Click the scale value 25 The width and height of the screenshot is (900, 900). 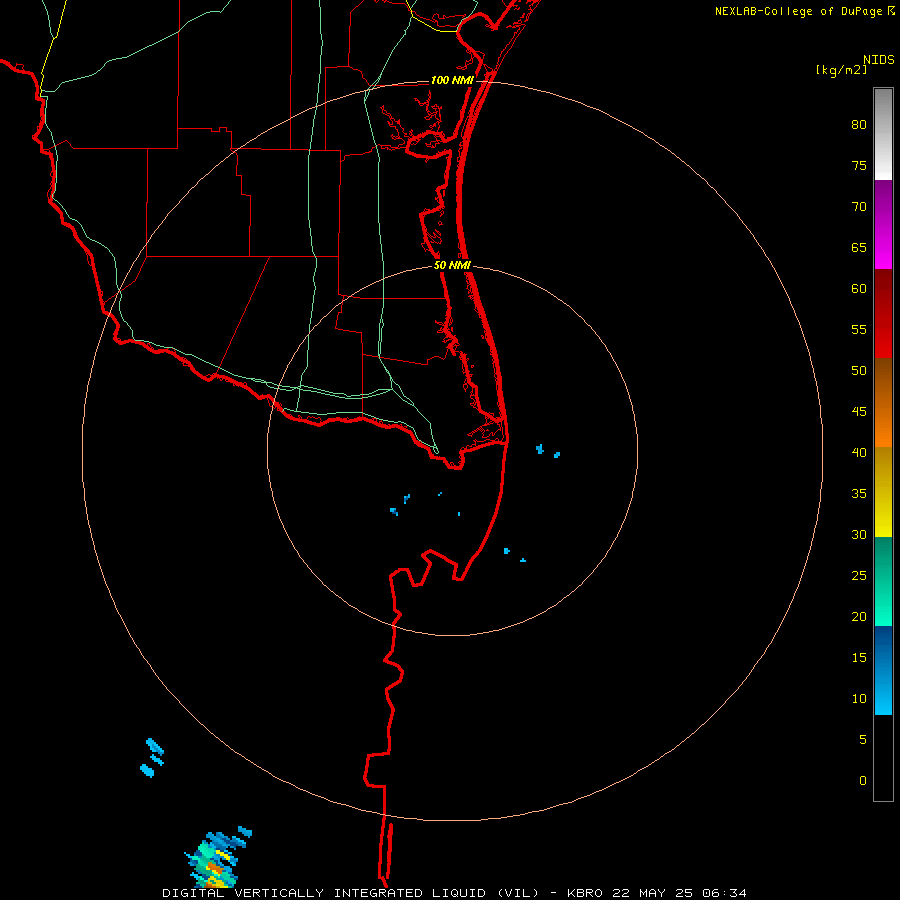point(859,576)
